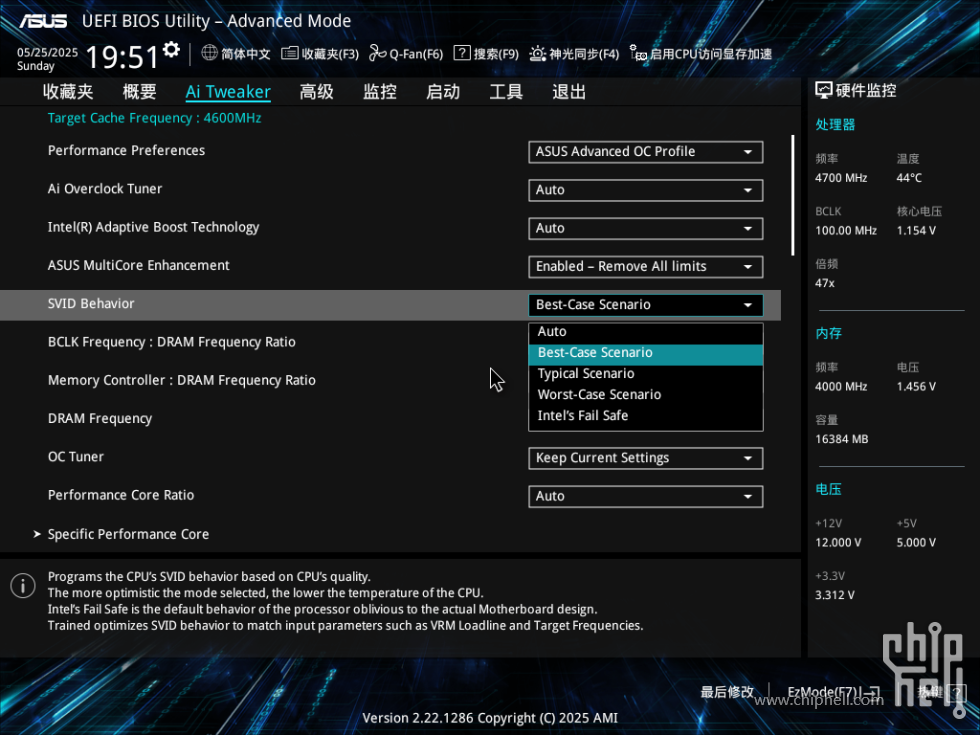
Task: Open the 启动 boot tab
Action: click(x=443, y=92)
